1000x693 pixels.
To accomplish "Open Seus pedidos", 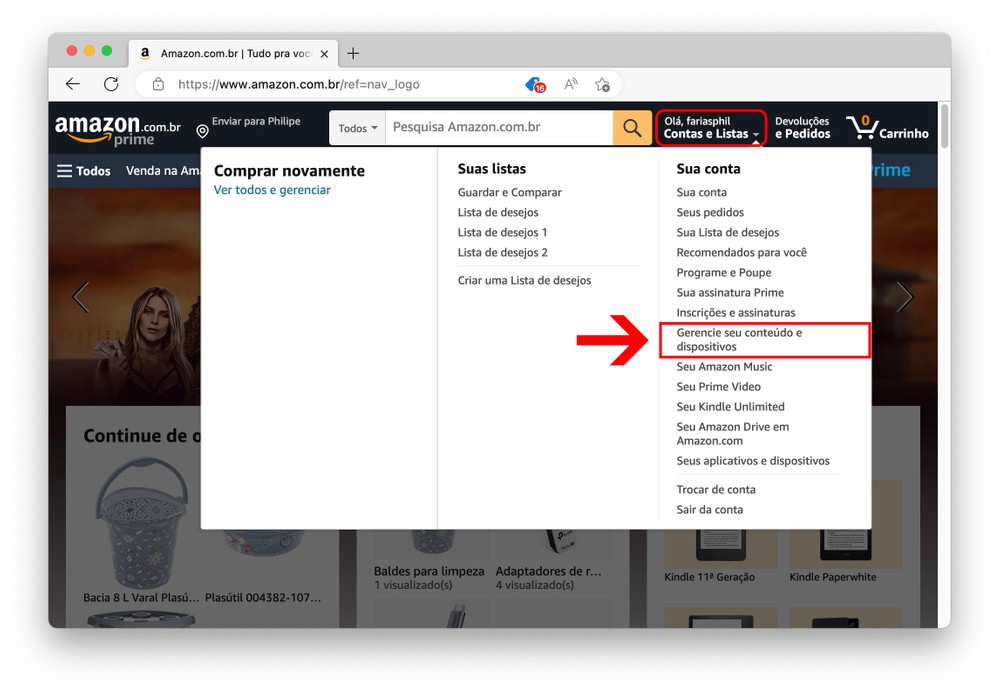I will coord(710,212).
